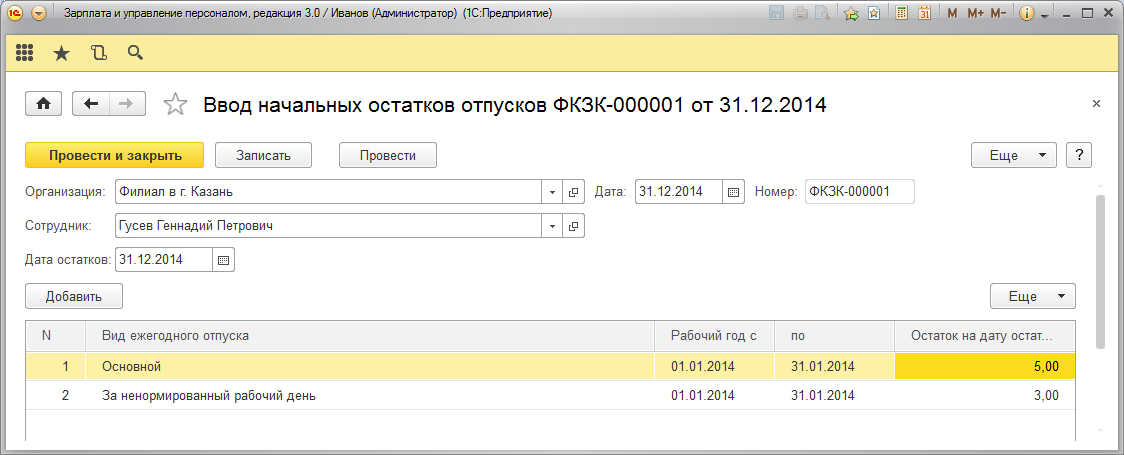Screen dimensions: 1124x455
Task: Add the document to favorites with the outline star
Action: pos(175,105)
